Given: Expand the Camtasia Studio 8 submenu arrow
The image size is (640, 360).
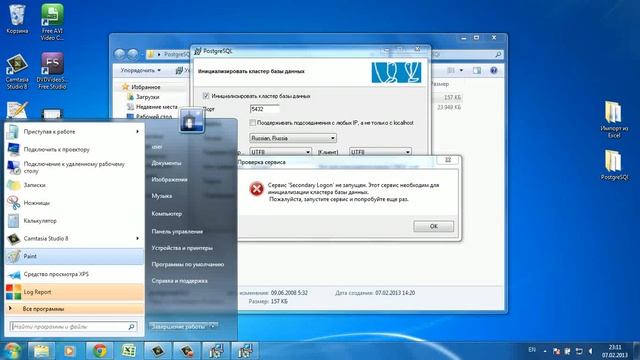Looking at the screenshot, I should point(138,238).
